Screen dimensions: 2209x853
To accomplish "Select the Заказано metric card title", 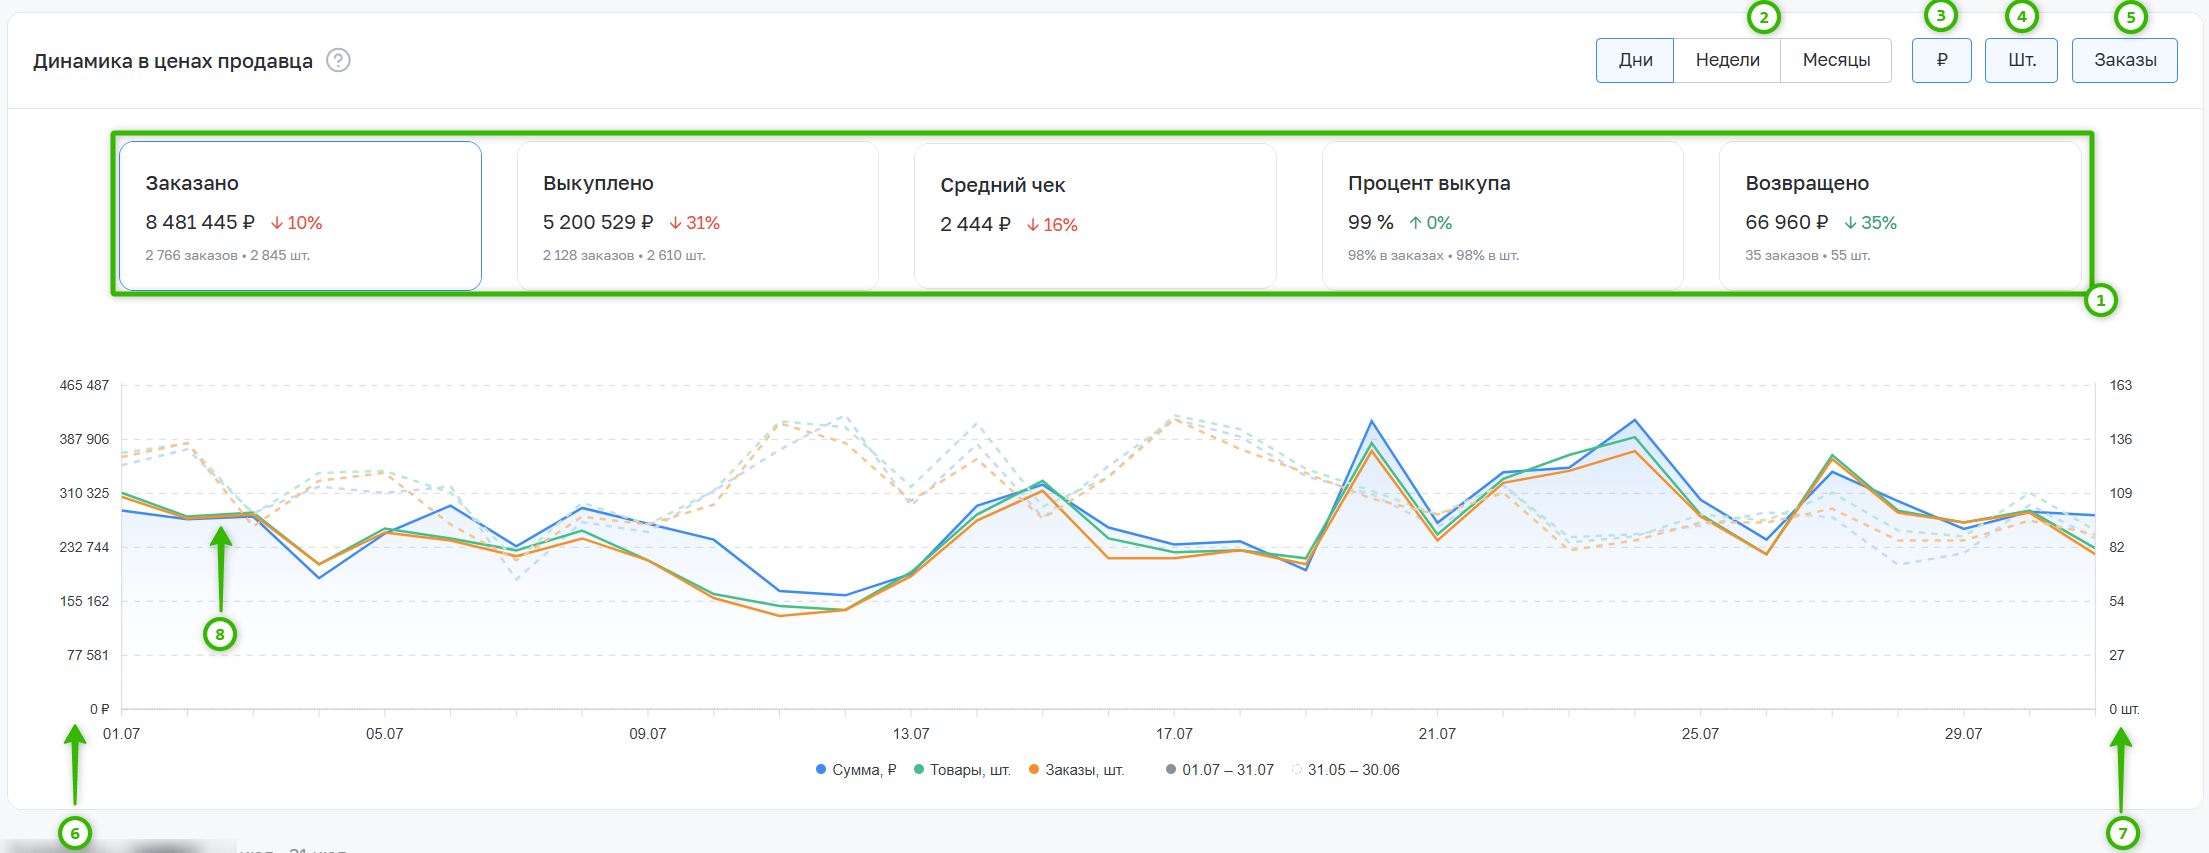I will (192, 183).
